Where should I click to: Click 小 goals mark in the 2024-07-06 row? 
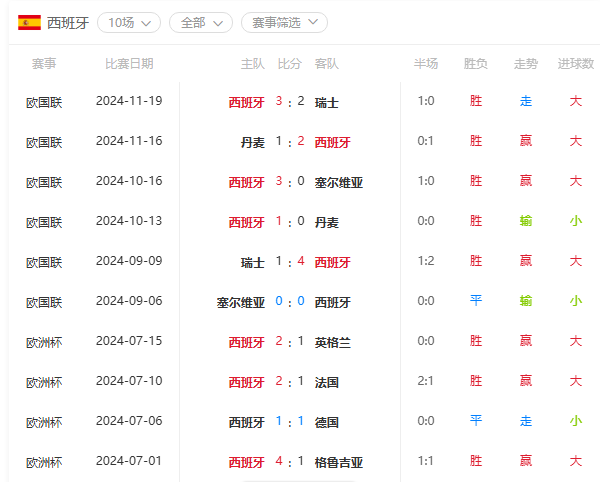point(576,421)
